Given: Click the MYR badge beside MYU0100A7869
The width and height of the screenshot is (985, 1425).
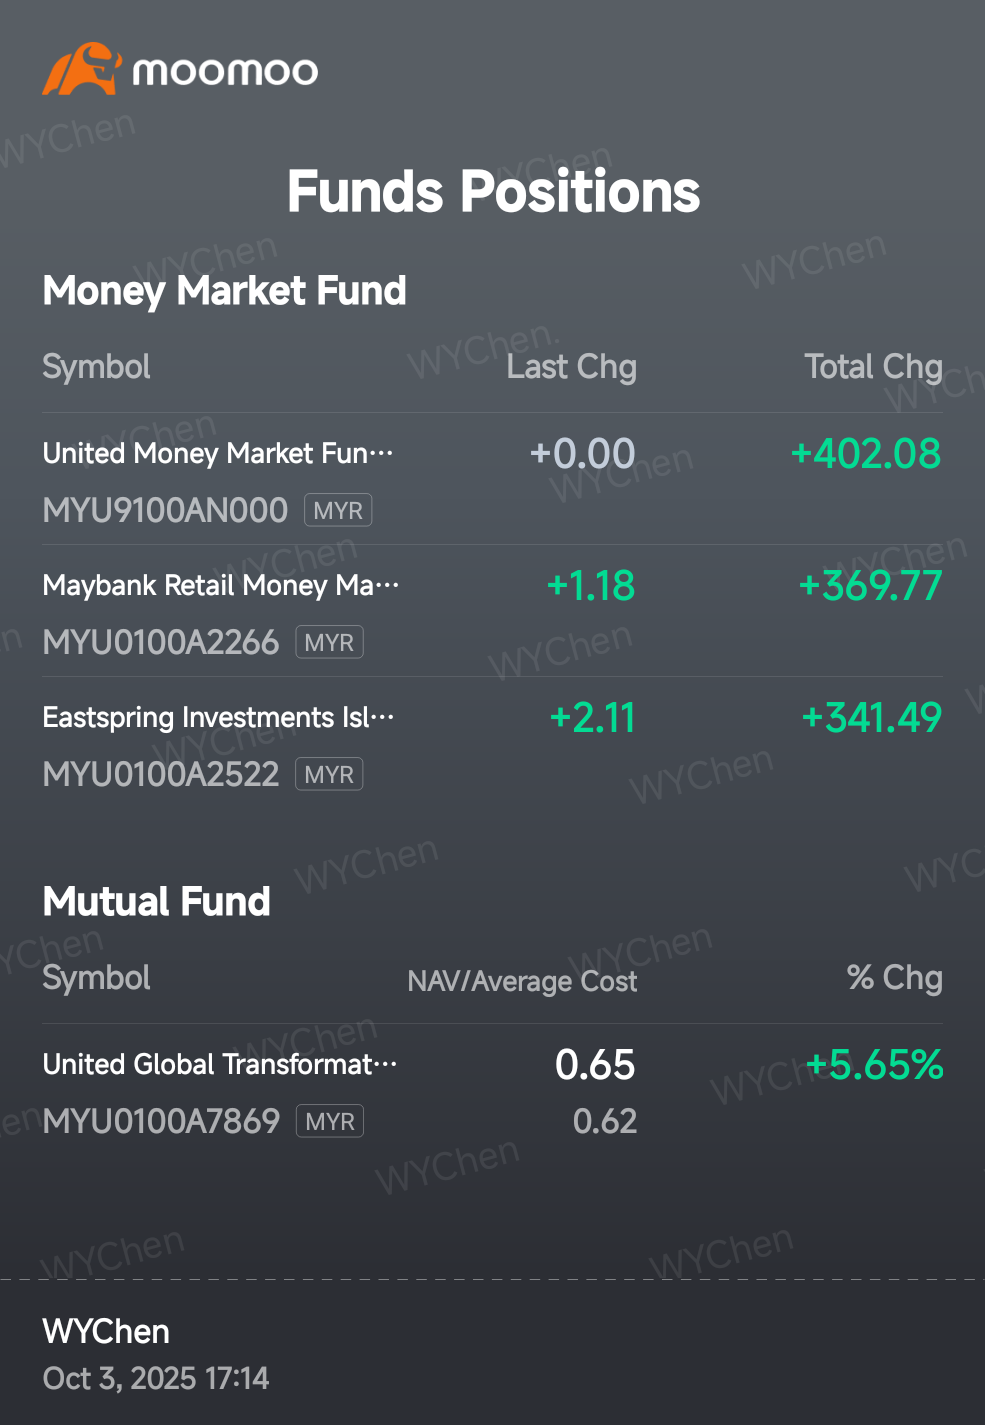Looking at the screenshot, I should [330, 1122].
